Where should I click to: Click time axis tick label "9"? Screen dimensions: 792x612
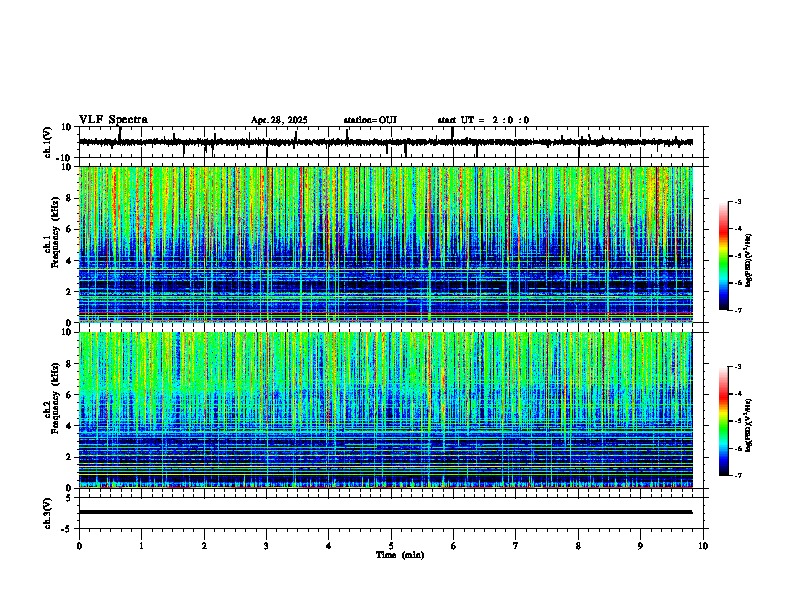640,546
